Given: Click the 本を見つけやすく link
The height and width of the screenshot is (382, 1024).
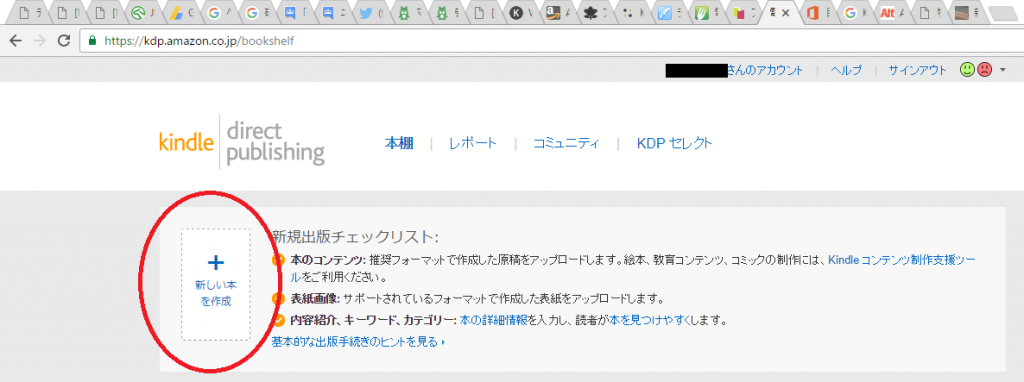Looking at the screenshot, I should pos(648,321).
